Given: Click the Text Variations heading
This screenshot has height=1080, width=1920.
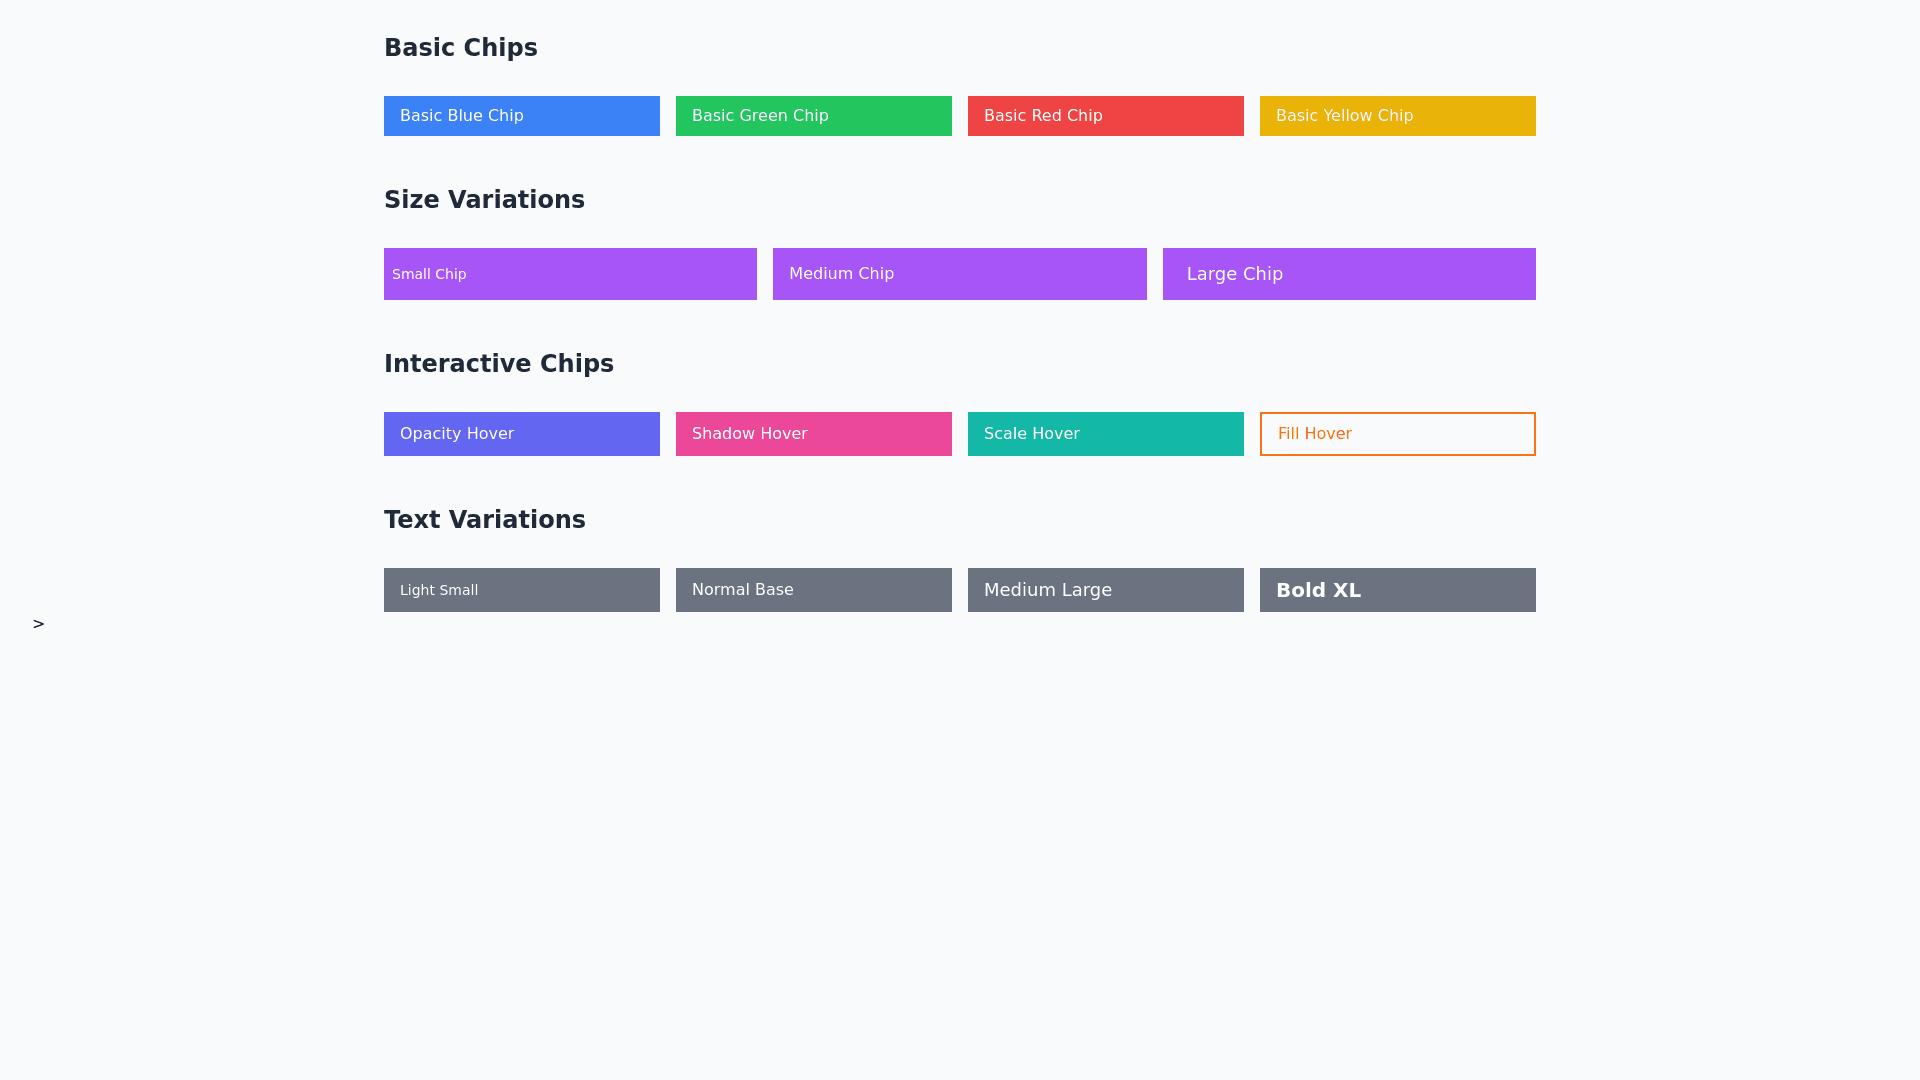Looking at the screenshot, I should click(x=484, y=520).
